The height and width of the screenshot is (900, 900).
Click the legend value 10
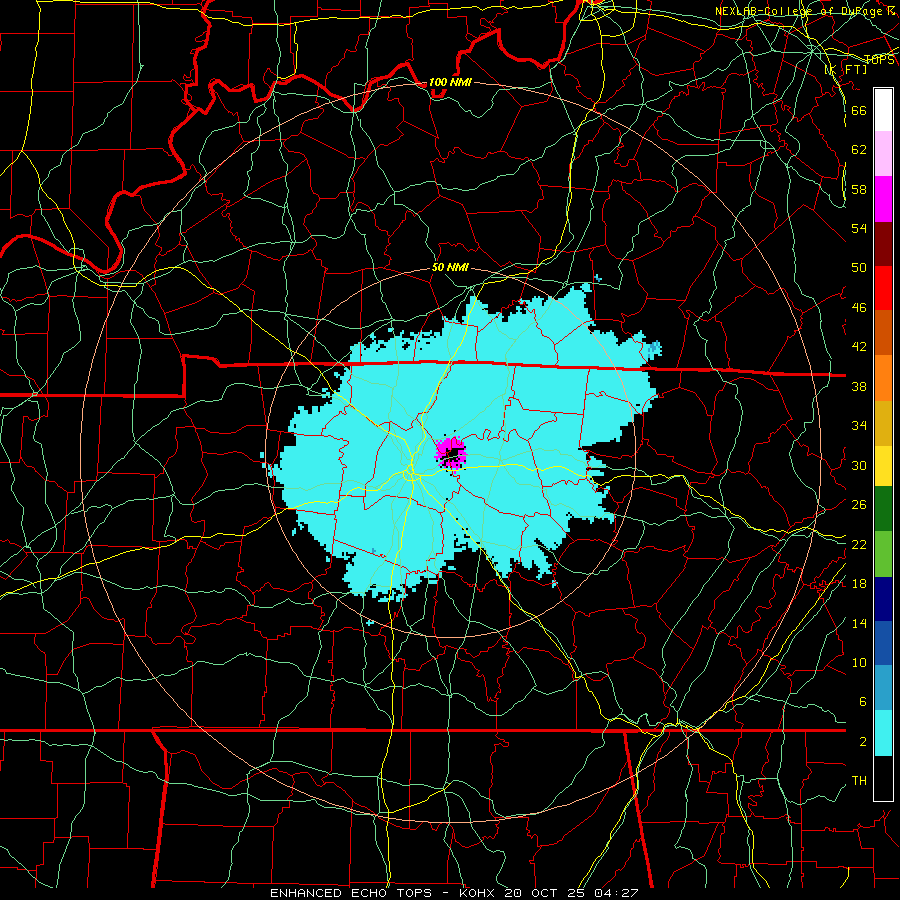(x=859, y=663)
